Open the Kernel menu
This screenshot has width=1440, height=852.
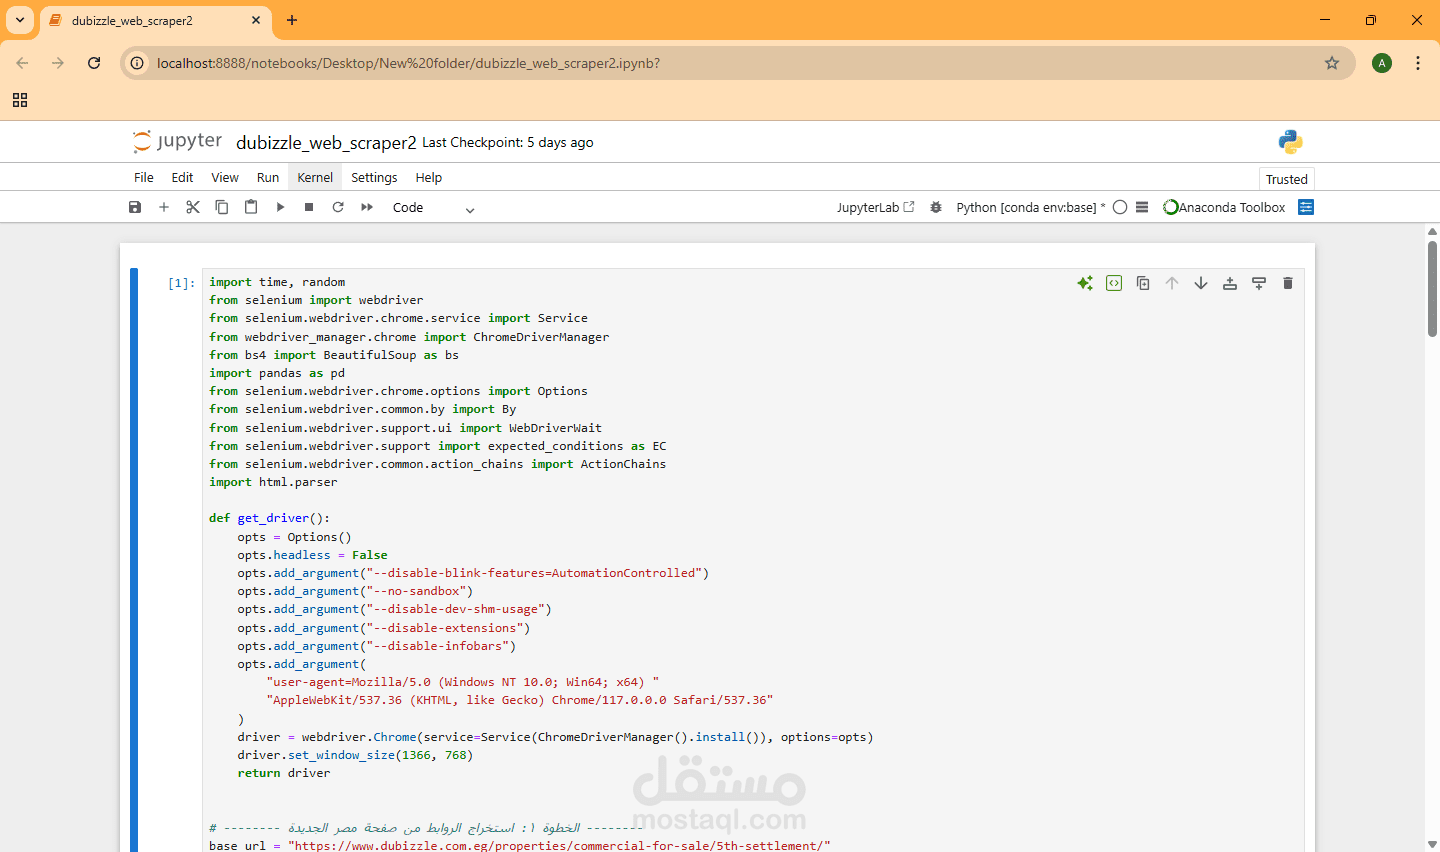pos(315,177)
